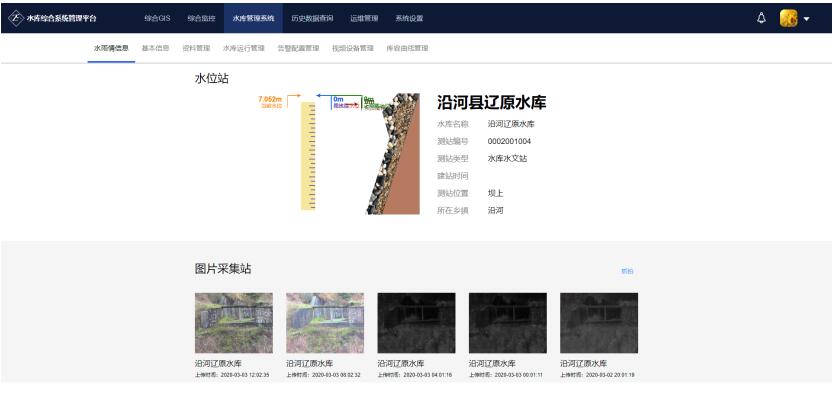
Task: Select the 水库管理系统 menu
Action: click(253, 18)
